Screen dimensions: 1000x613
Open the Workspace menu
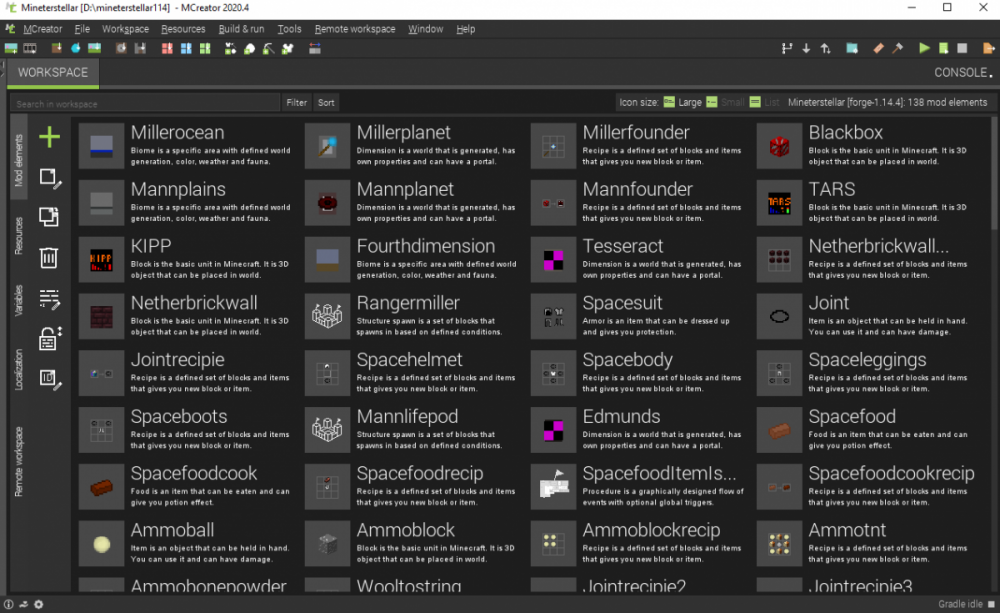[125, 29]
